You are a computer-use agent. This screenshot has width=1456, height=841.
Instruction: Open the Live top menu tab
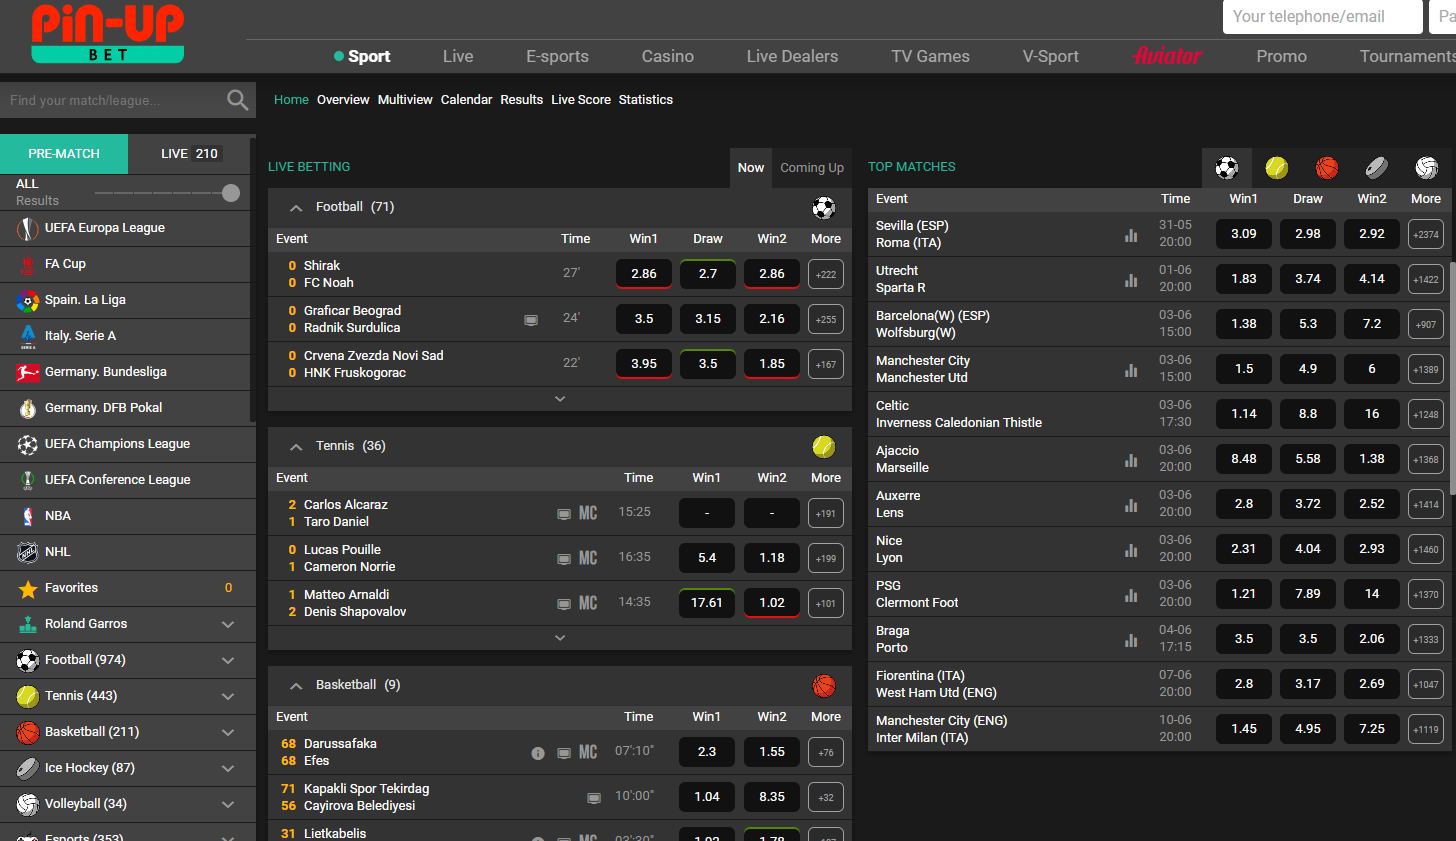[458, 57]
